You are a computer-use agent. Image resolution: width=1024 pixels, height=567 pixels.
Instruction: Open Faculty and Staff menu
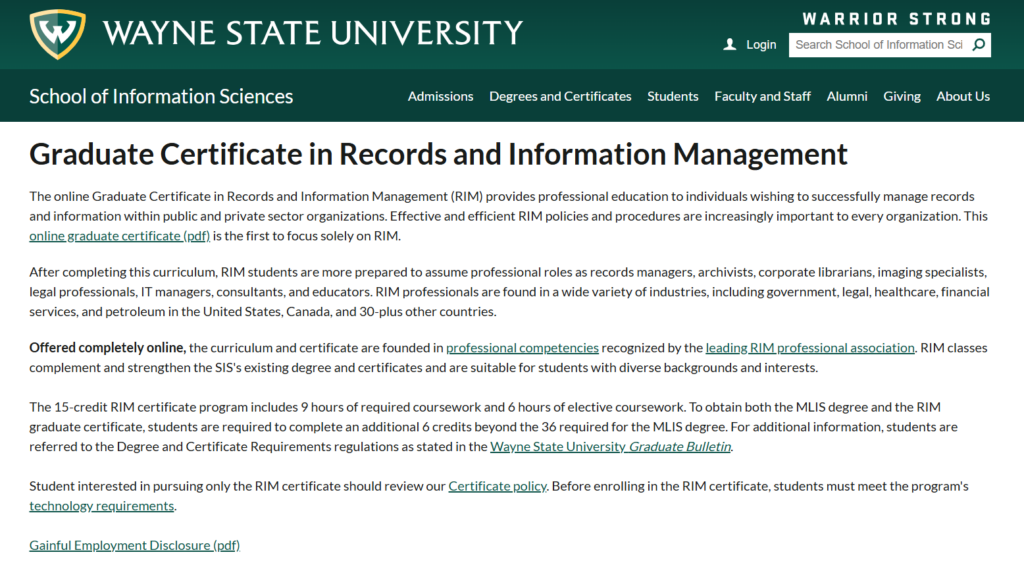tap(762, 96)
